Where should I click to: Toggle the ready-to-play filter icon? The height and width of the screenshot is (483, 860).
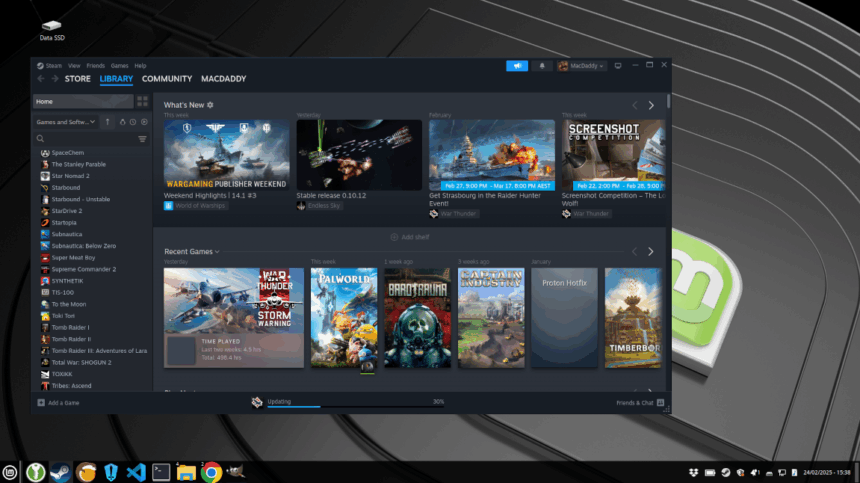point(144,122)
